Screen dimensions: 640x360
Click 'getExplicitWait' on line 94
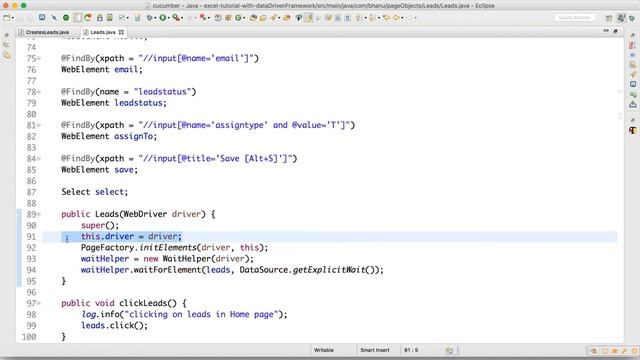tap(329, 270)
